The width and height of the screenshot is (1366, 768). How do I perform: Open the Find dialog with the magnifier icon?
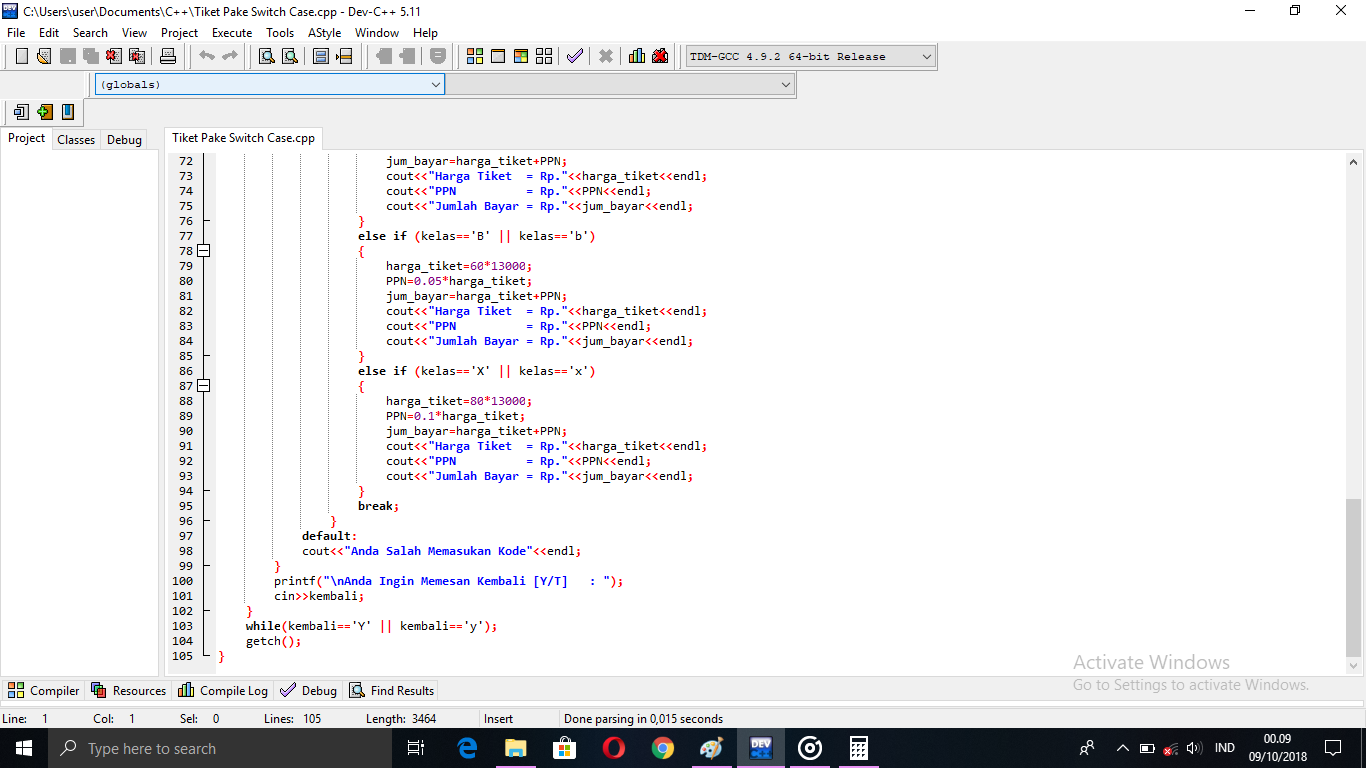click(x=266, y=56)
